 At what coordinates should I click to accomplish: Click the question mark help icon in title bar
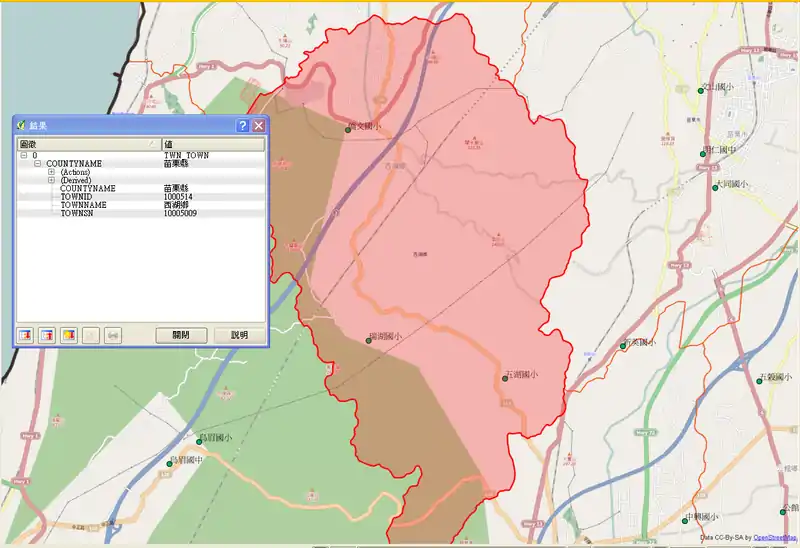pyautogui.click(x=242, y=126)
